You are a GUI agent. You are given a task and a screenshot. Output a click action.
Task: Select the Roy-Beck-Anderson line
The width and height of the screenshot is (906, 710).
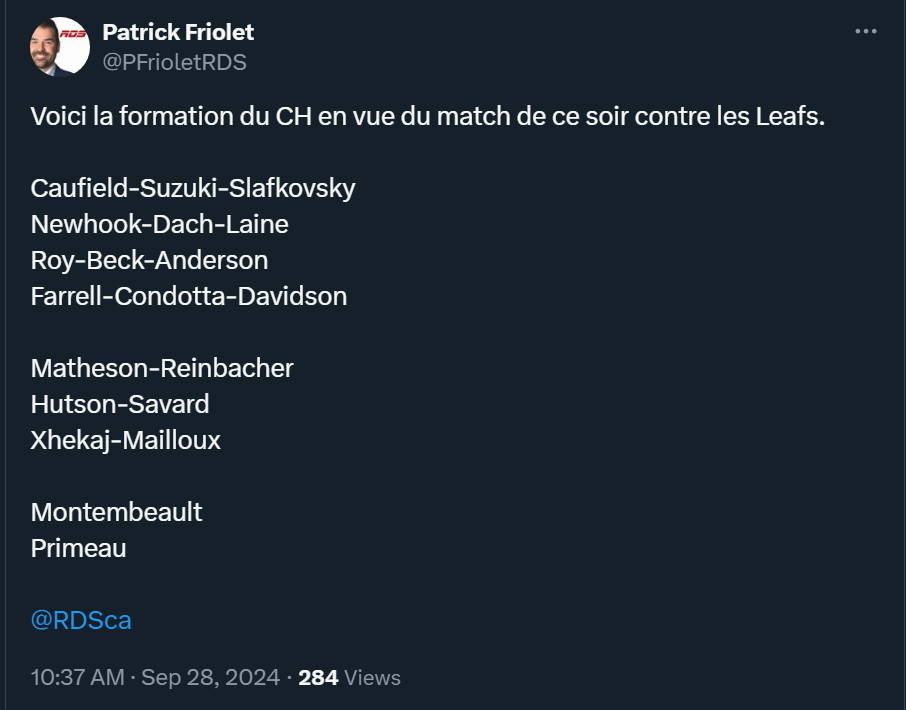[149, 260]
